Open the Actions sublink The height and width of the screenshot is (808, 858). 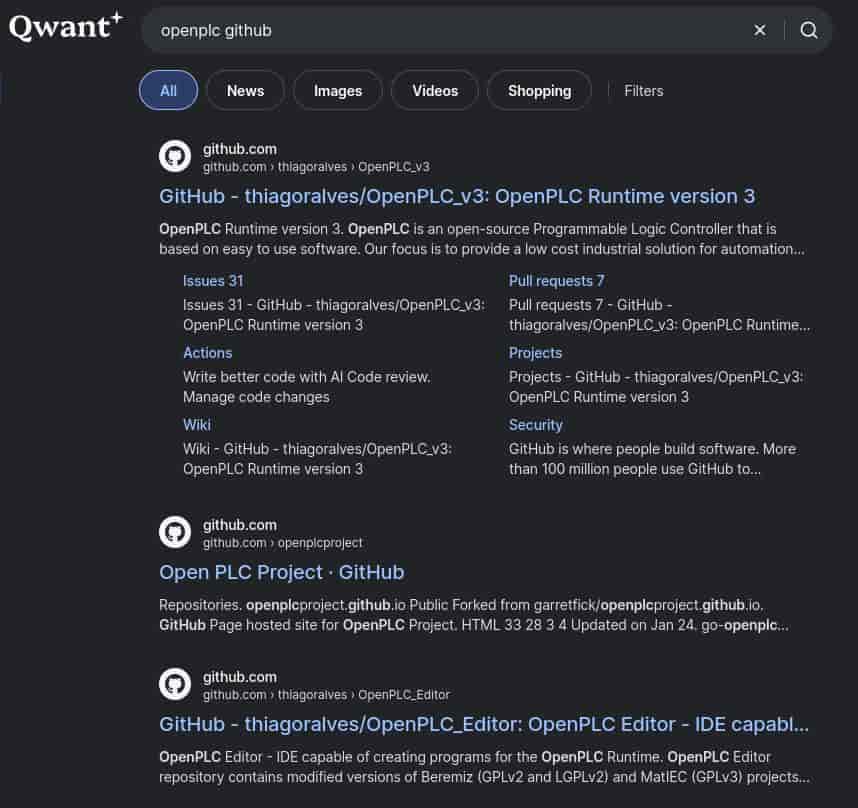(x=207, y=353)
